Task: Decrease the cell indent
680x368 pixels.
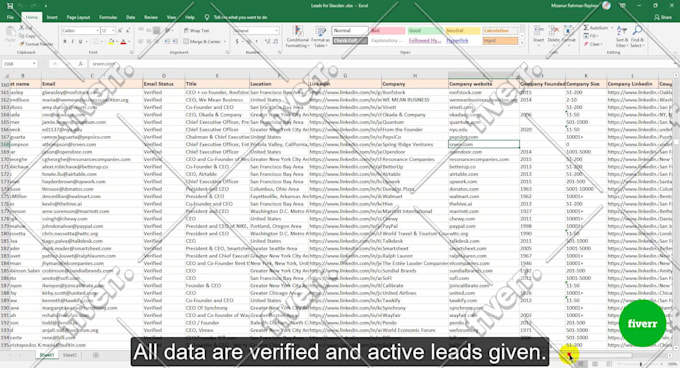Action: (x=167, y=42)
